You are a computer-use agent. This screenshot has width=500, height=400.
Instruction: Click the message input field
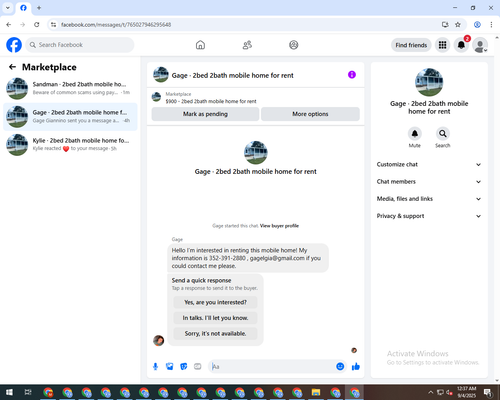click(x=272, y=367)
